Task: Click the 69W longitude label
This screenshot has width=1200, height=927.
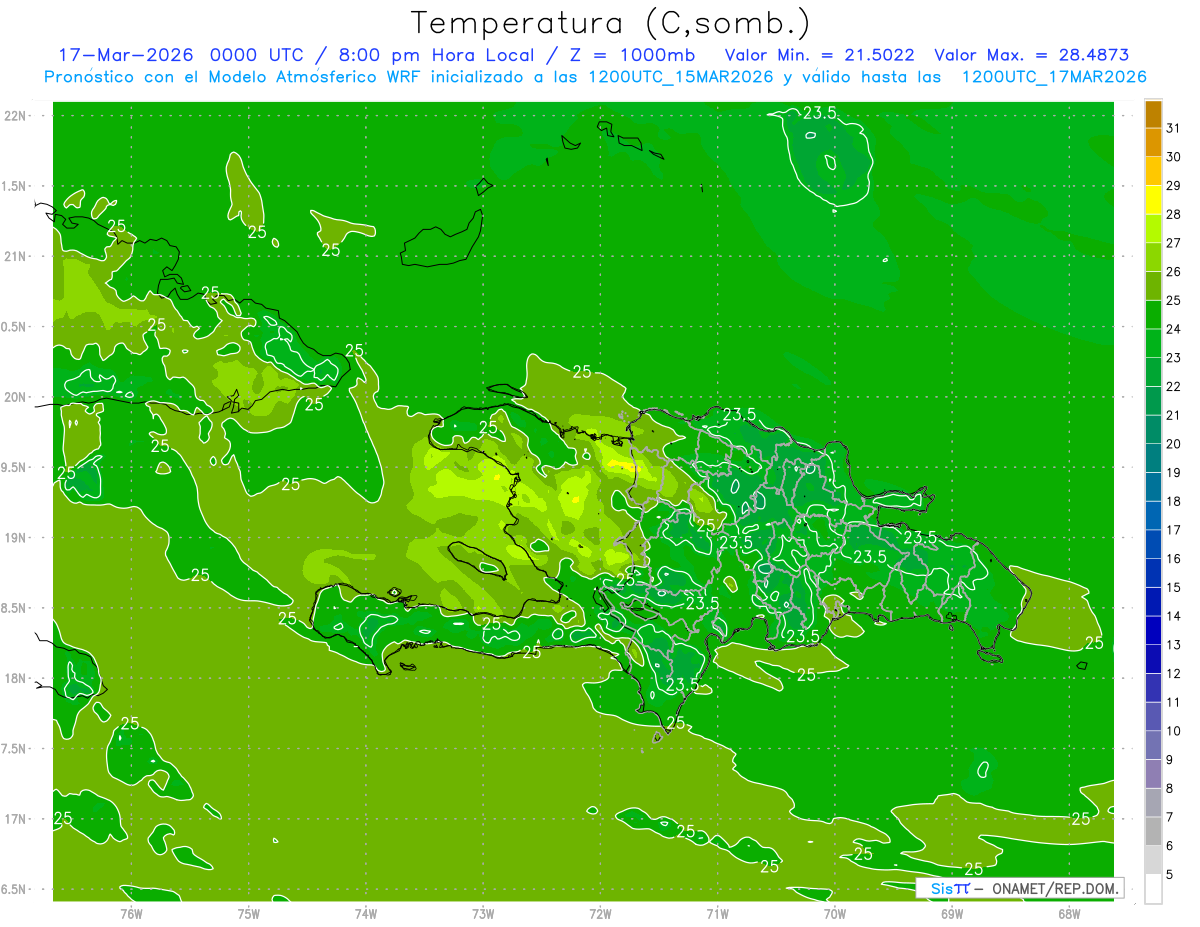Action: click(952, 913)
